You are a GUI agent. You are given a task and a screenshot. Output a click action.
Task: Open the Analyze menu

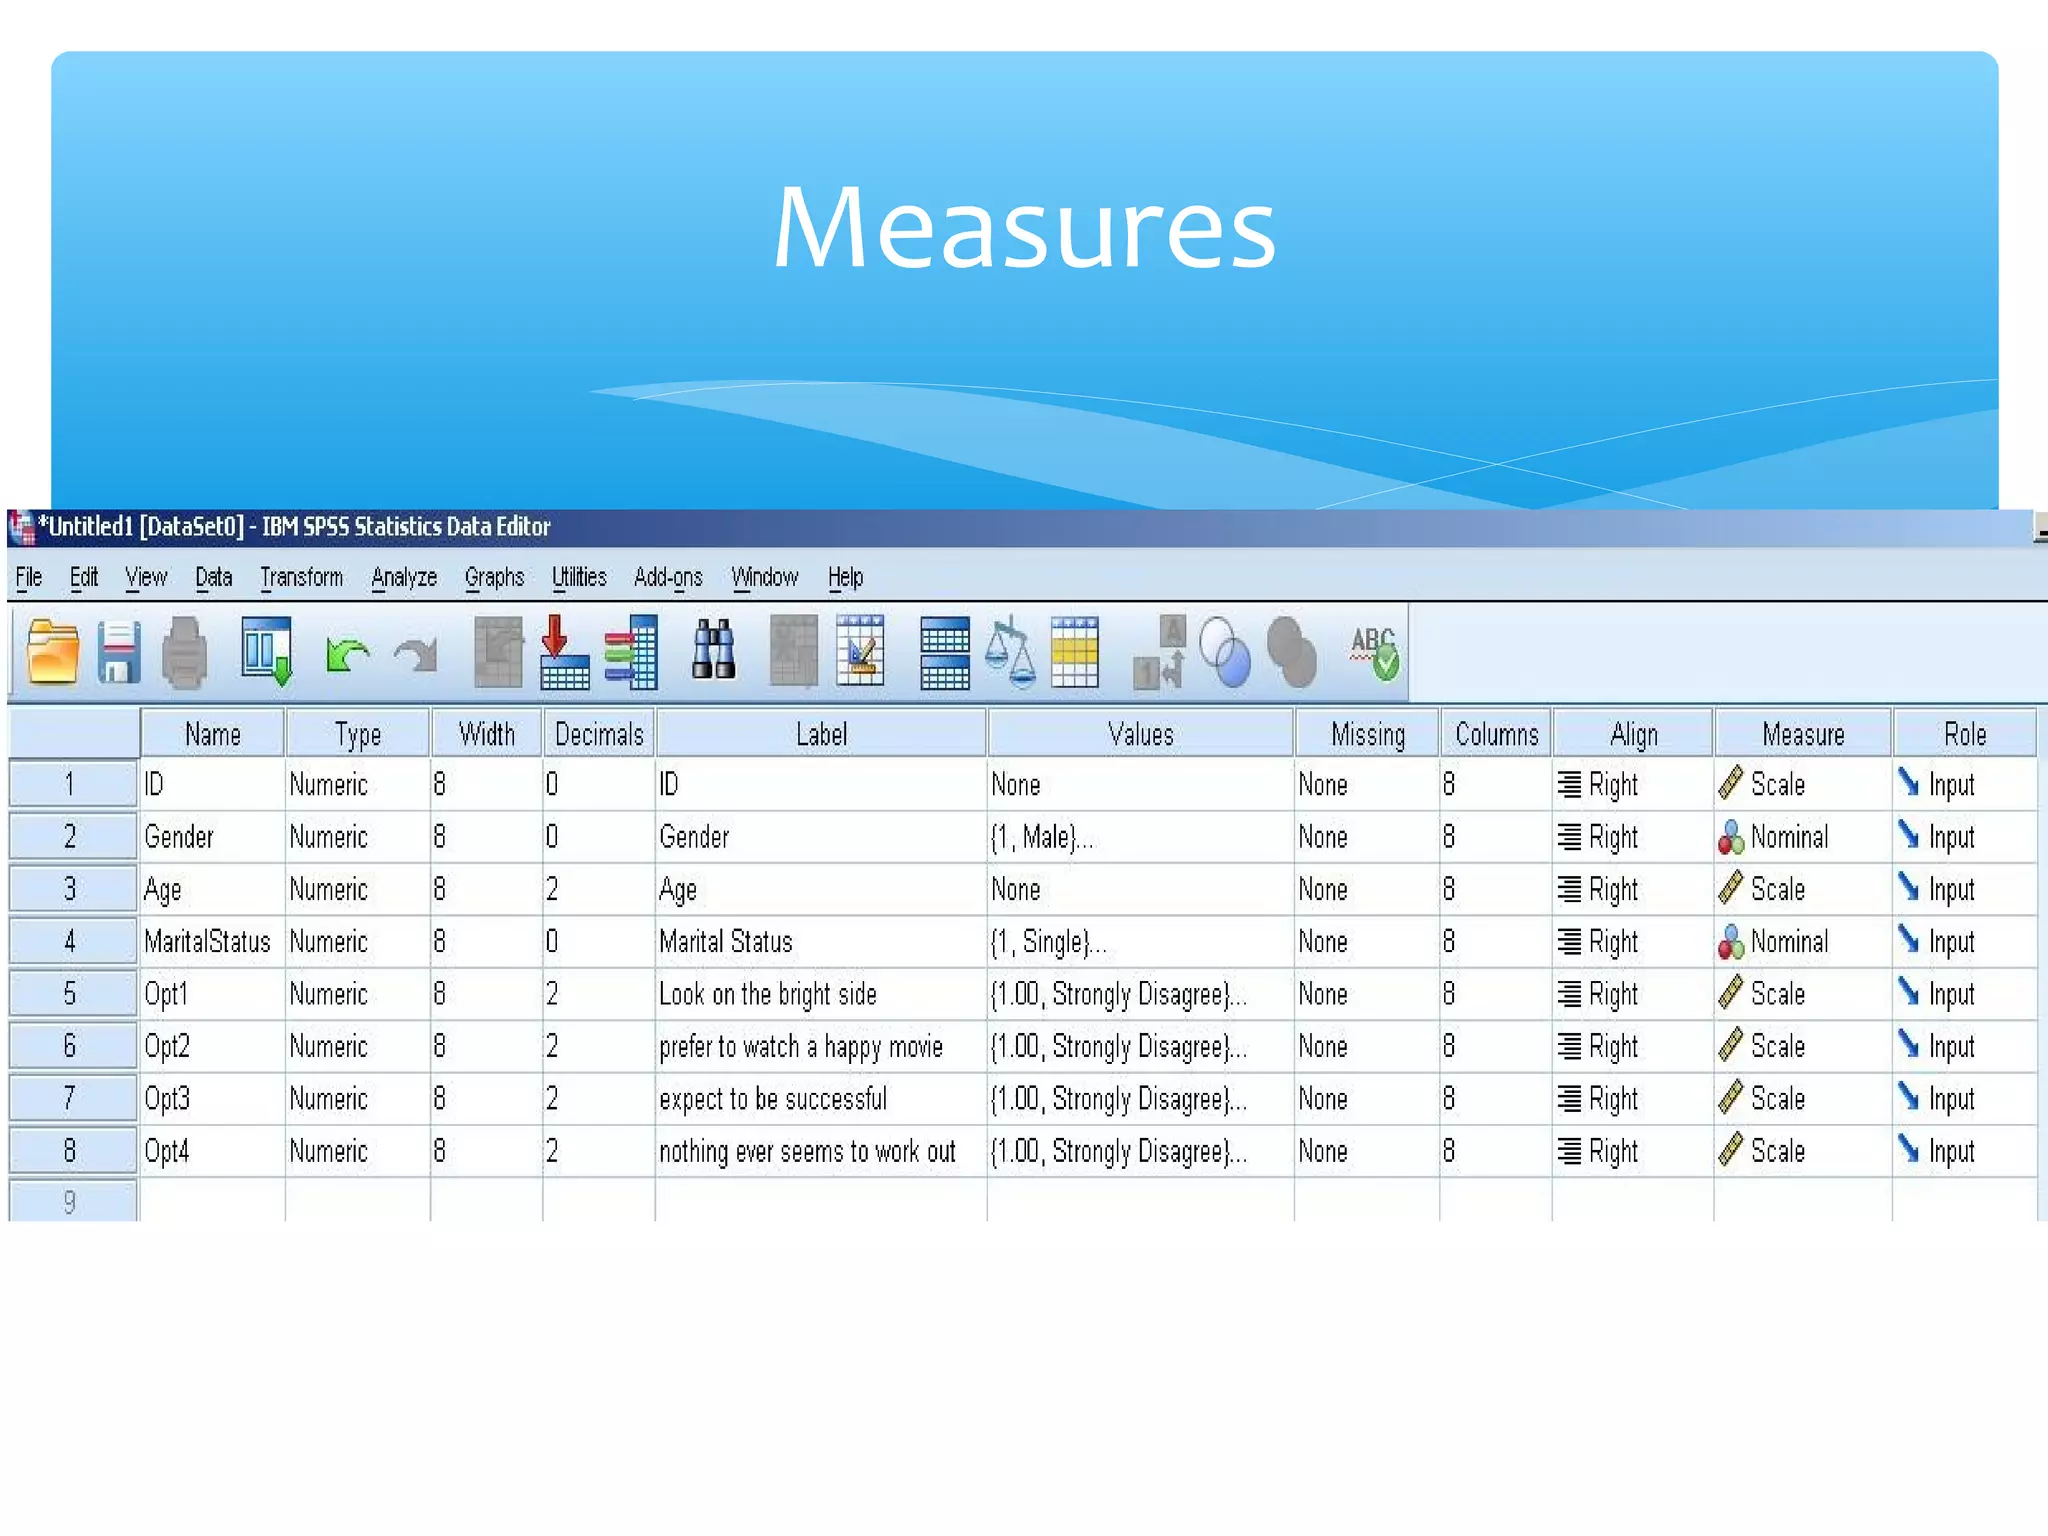coord(404,577)
